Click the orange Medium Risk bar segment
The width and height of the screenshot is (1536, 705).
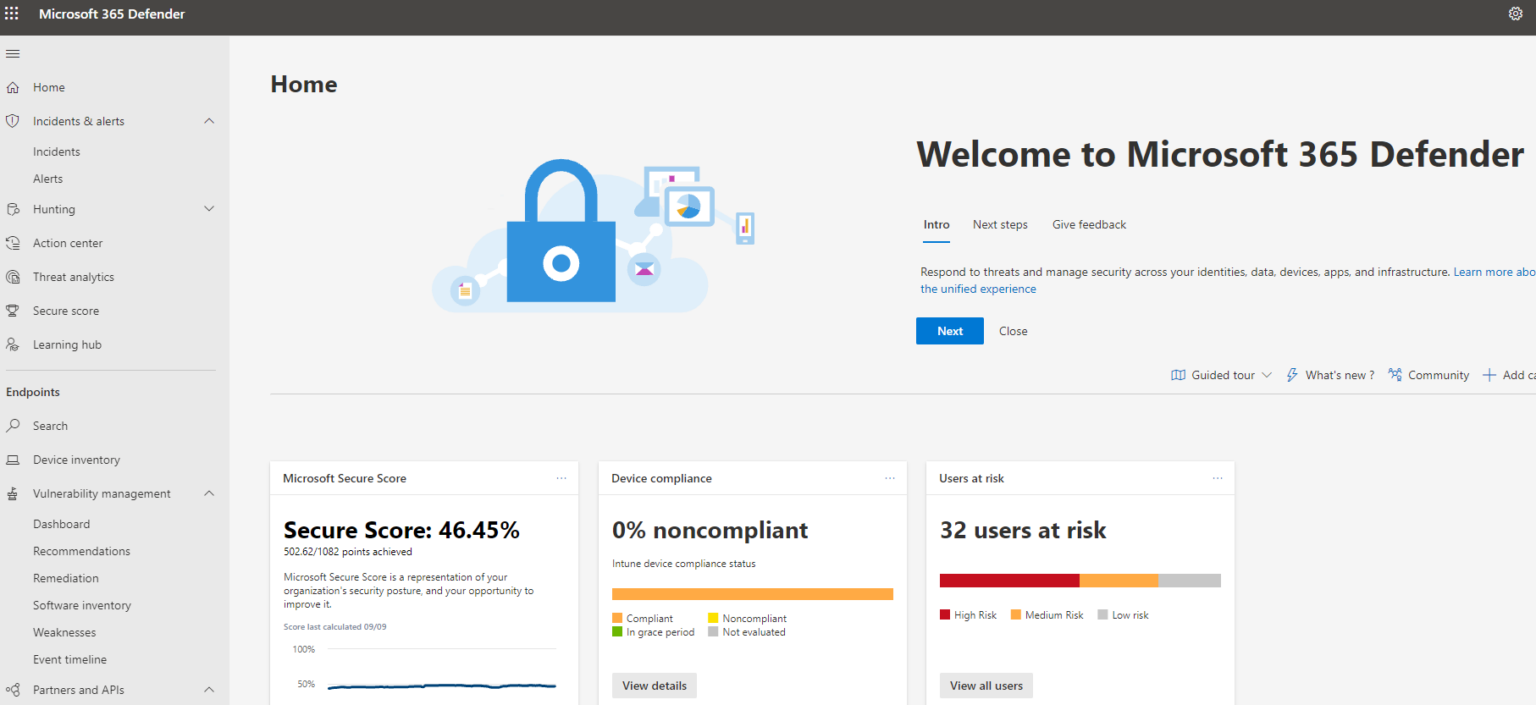(x=1119, y=580)
